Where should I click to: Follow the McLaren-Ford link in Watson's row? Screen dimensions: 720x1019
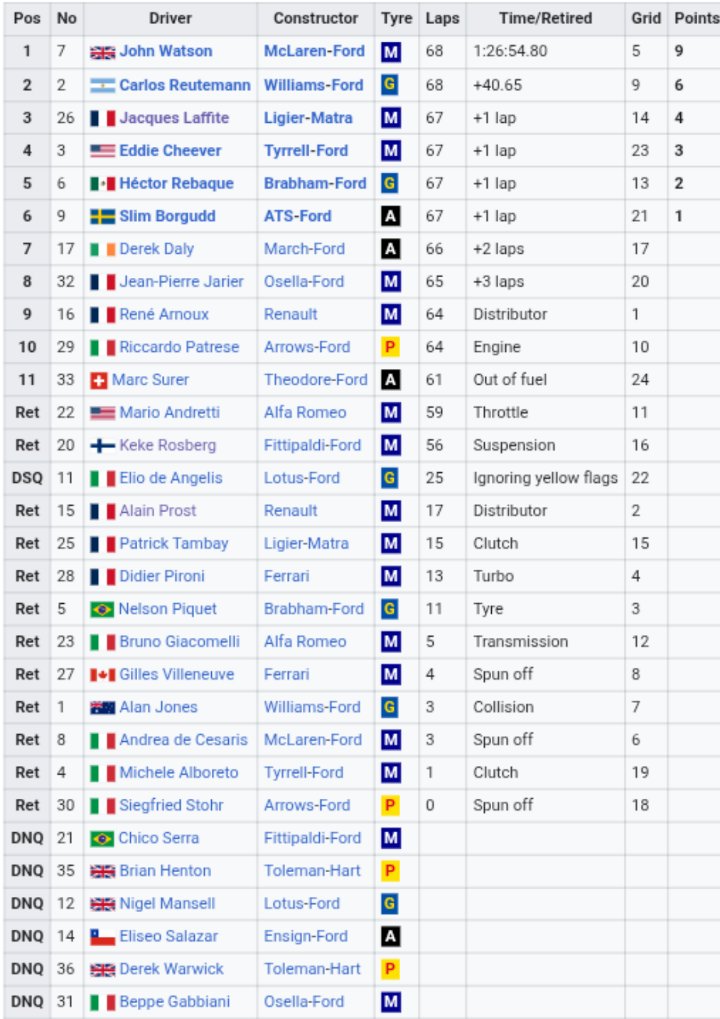(x=315, y=51)
